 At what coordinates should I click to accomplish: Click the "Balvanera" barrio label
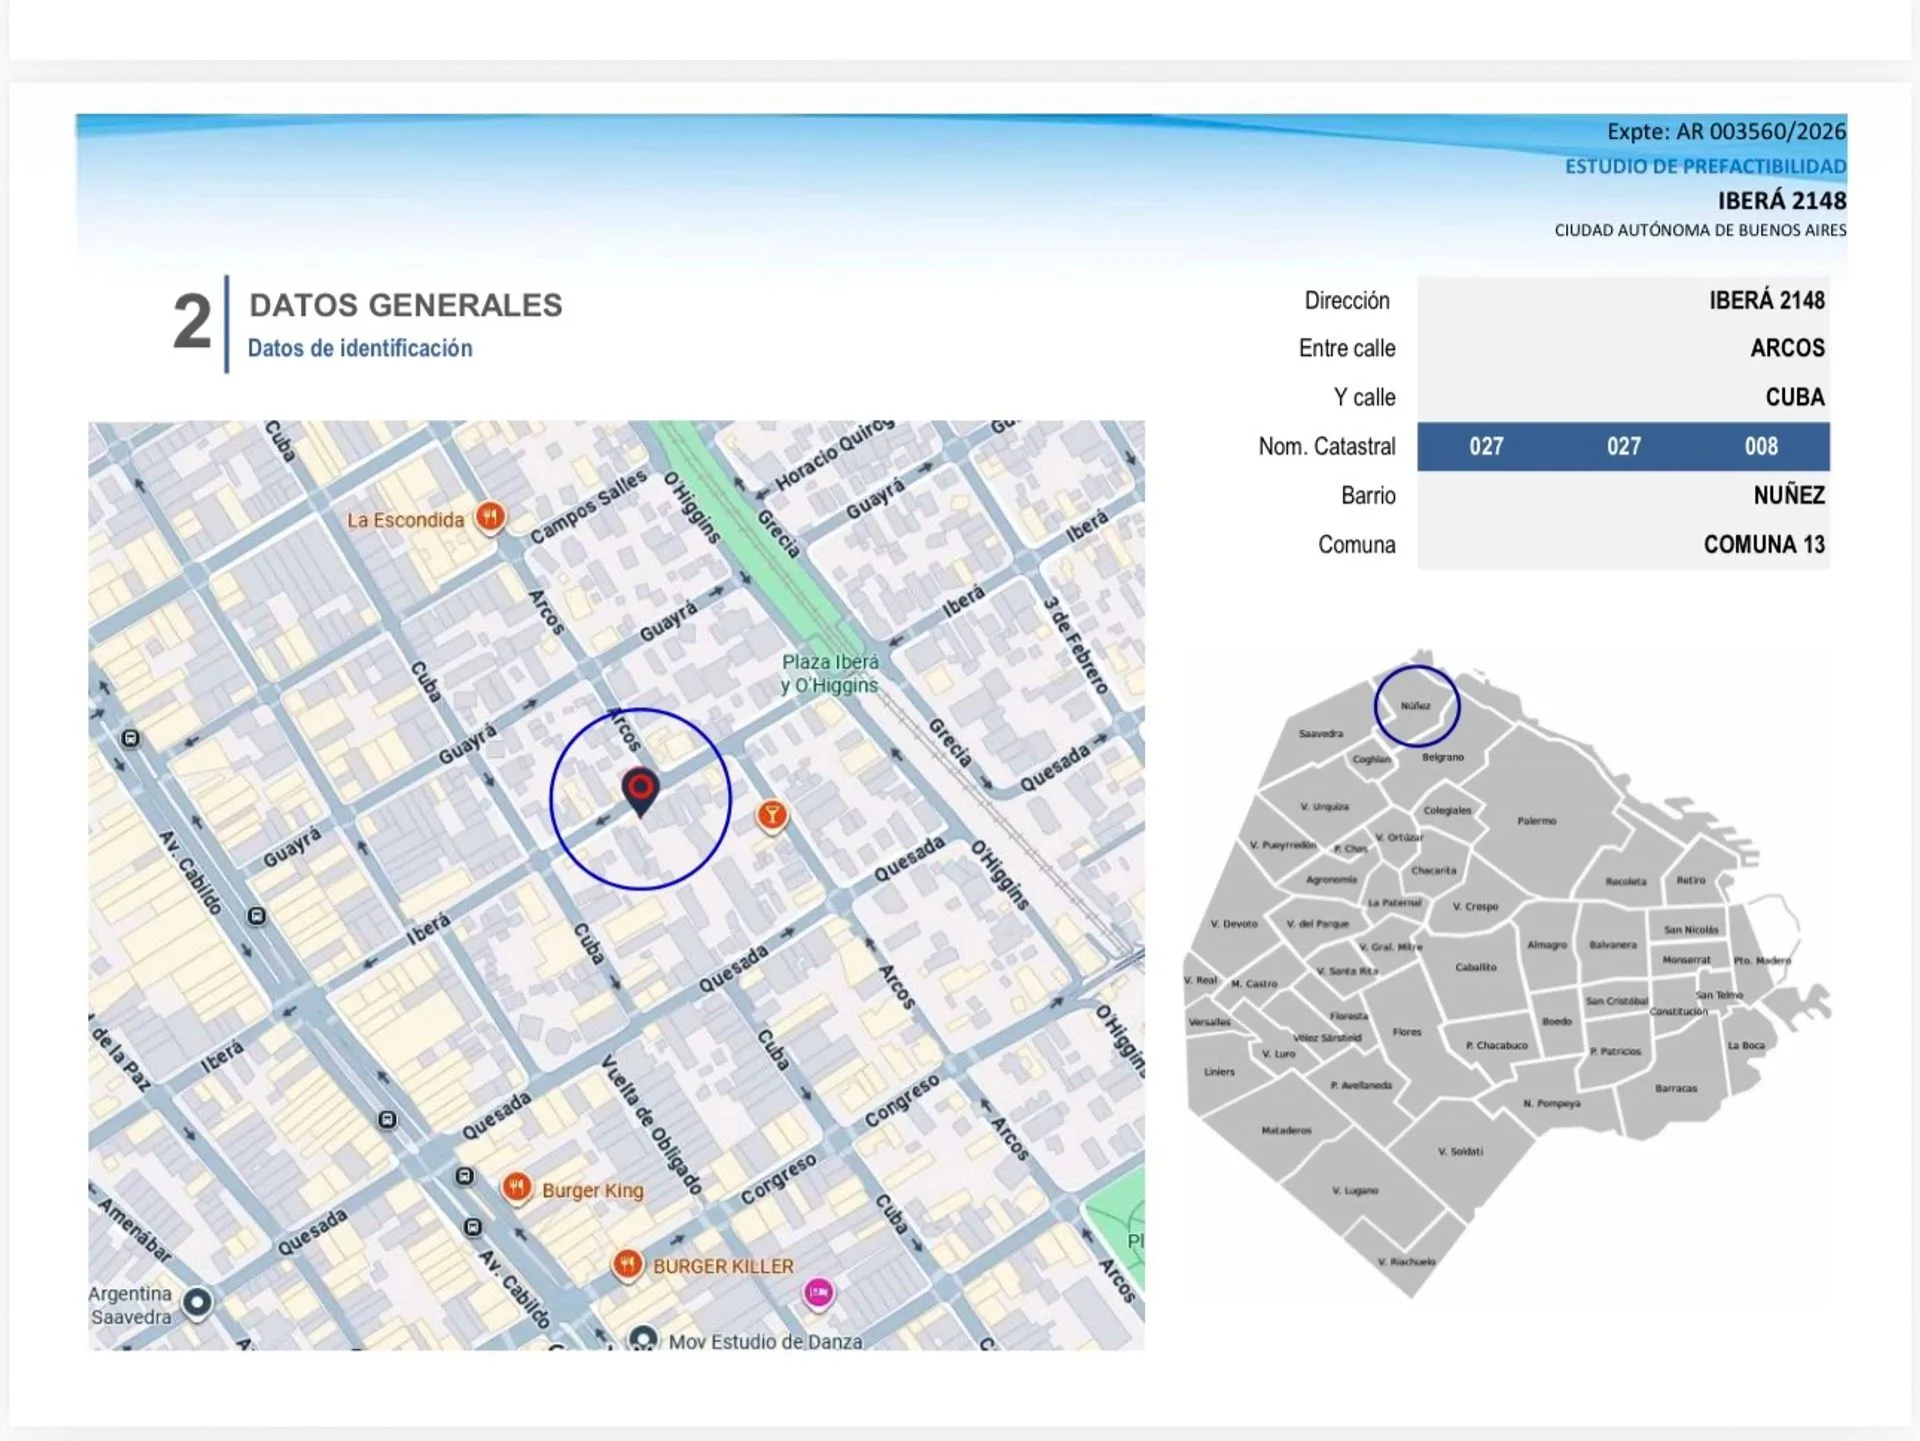coord(1613,944)
